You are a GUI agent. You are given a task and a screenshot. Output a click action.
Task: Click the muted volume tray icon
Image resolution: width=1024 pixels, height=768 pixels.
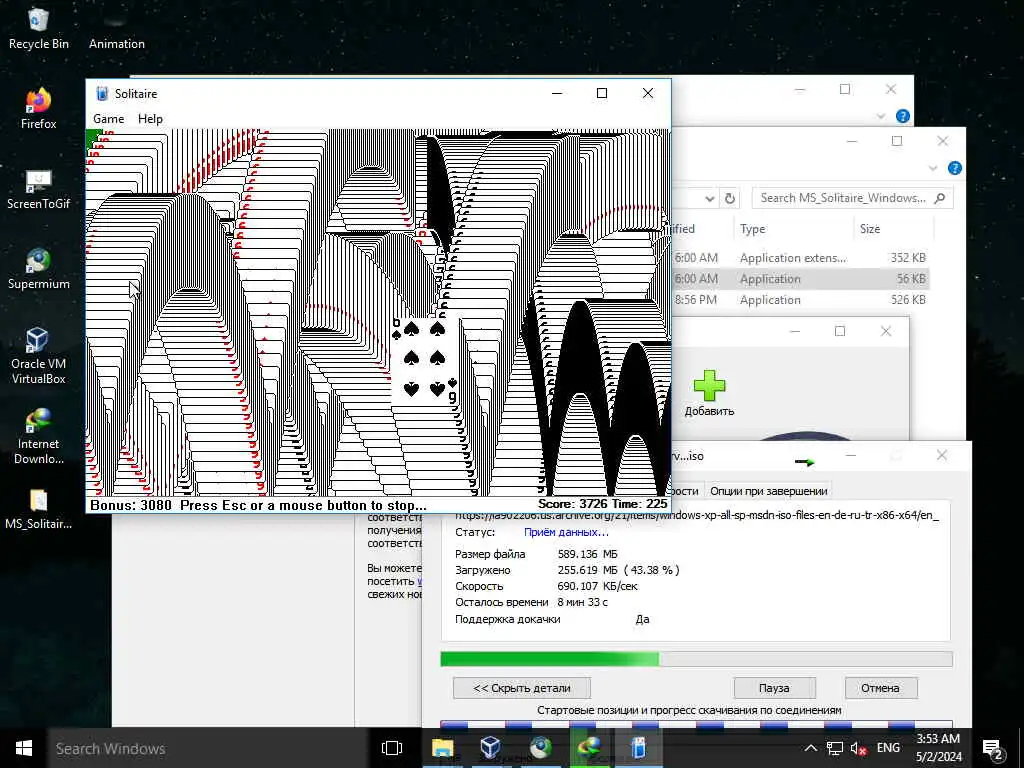(x=858, y=748)
